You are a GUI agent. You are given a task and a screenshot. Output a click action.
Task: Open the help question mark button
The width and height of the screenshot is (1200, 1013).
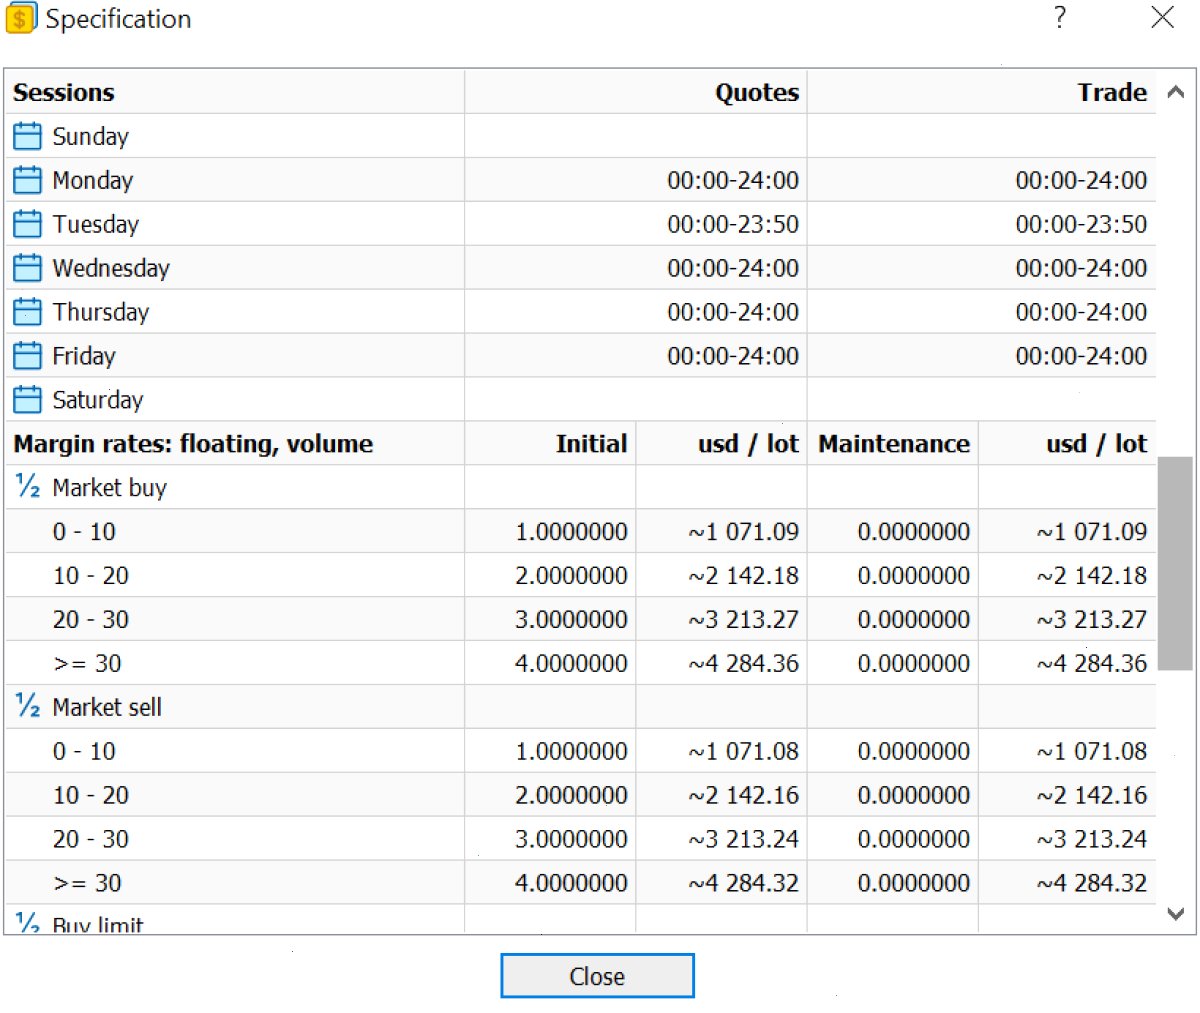1060,18
